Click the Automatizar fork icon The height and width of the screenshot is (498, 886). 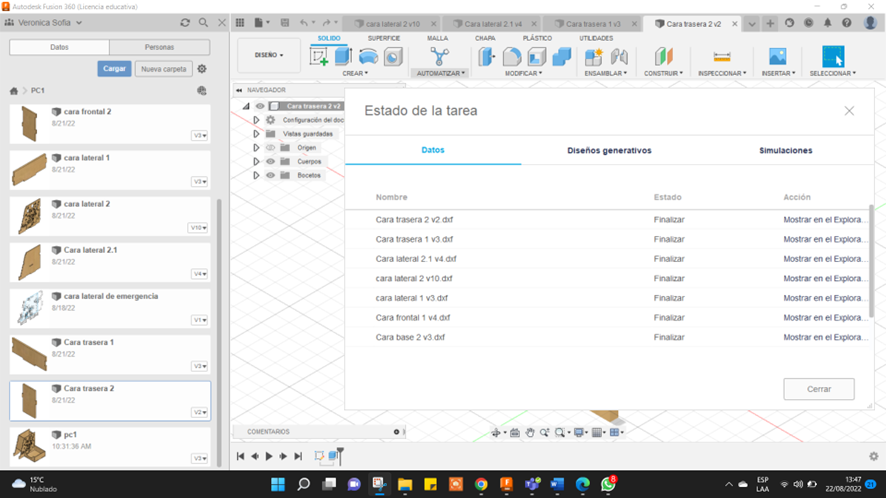[439, 57]
